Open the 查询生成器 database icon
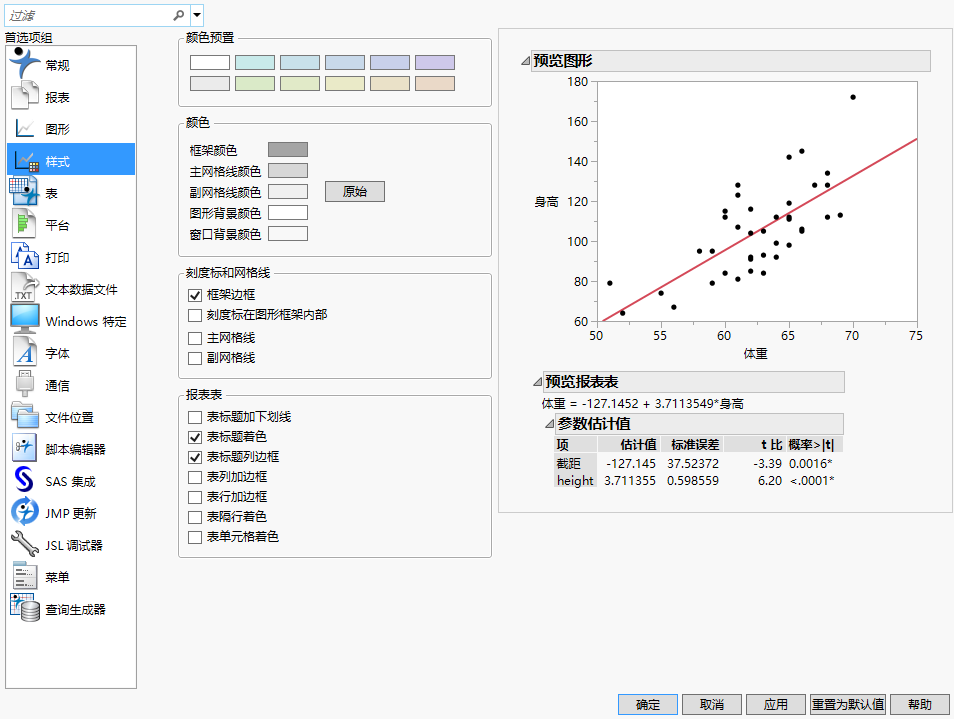This screenshot has width=954, height=719. click(x=24, y=608)
